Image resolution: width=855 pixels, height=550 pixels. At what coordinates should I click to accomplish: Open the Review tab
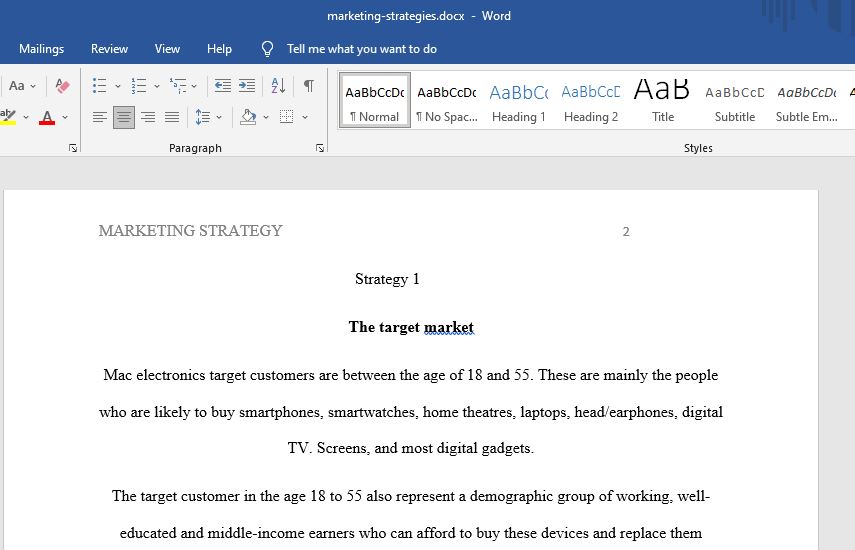(109, 49)
